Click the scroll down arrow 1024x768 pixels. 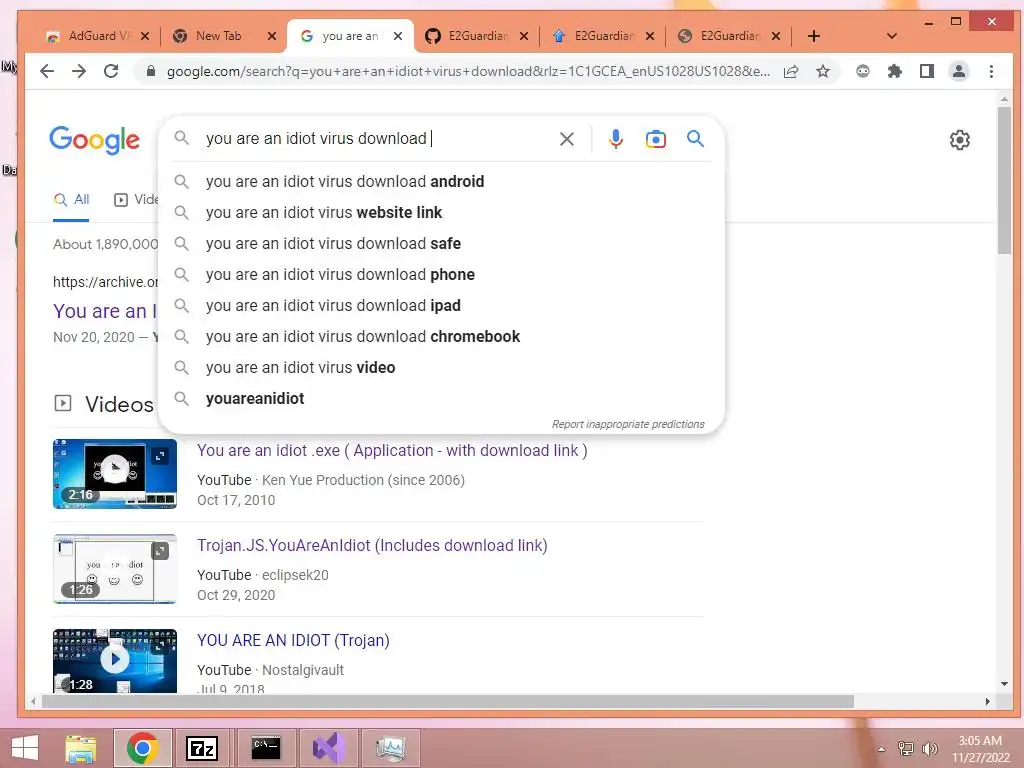[1004, 684]
